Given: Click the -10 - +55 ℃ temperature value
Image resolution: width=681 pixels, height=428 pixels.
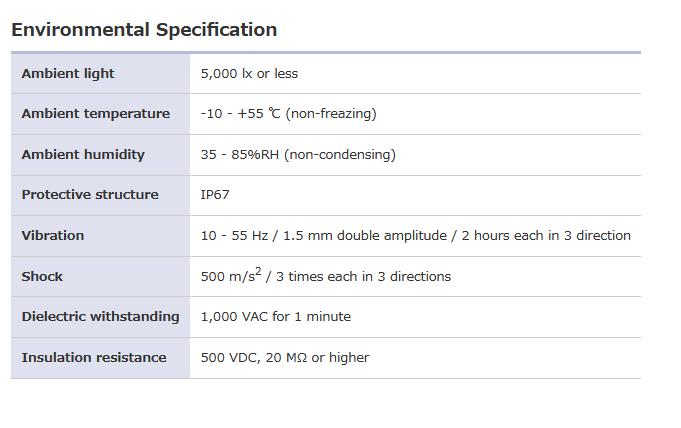Looking at the screenshot, I should (x=240, y=114).
